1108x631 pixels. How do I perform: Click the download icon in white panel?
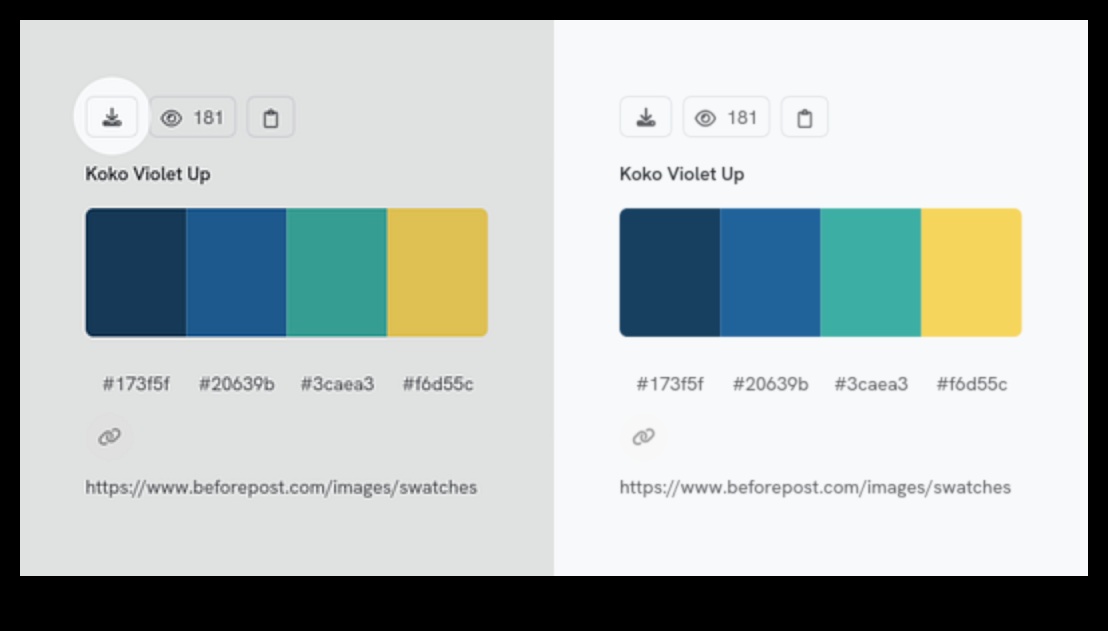pyautogui.click(x=646, y=118)
